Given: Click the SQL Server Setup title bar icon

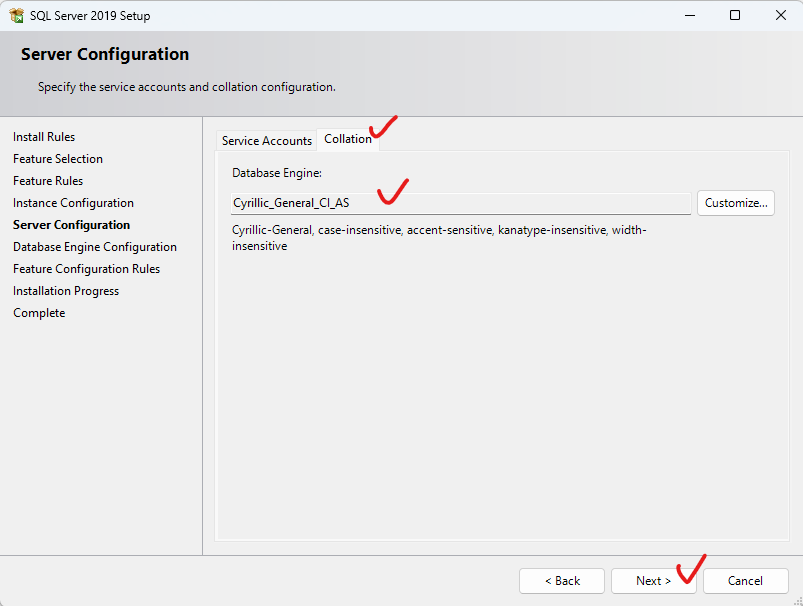Looking at the screenshot, I should [16, 15].
